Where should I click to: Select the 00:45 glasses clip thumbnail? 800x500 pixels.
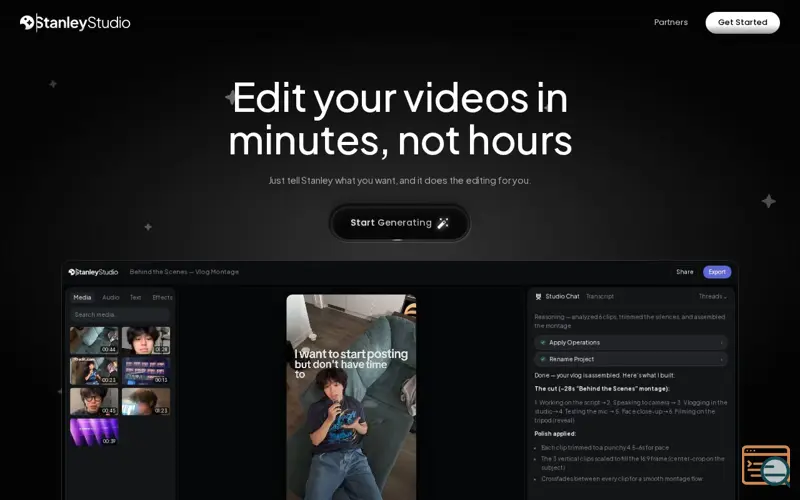[94, 401]
